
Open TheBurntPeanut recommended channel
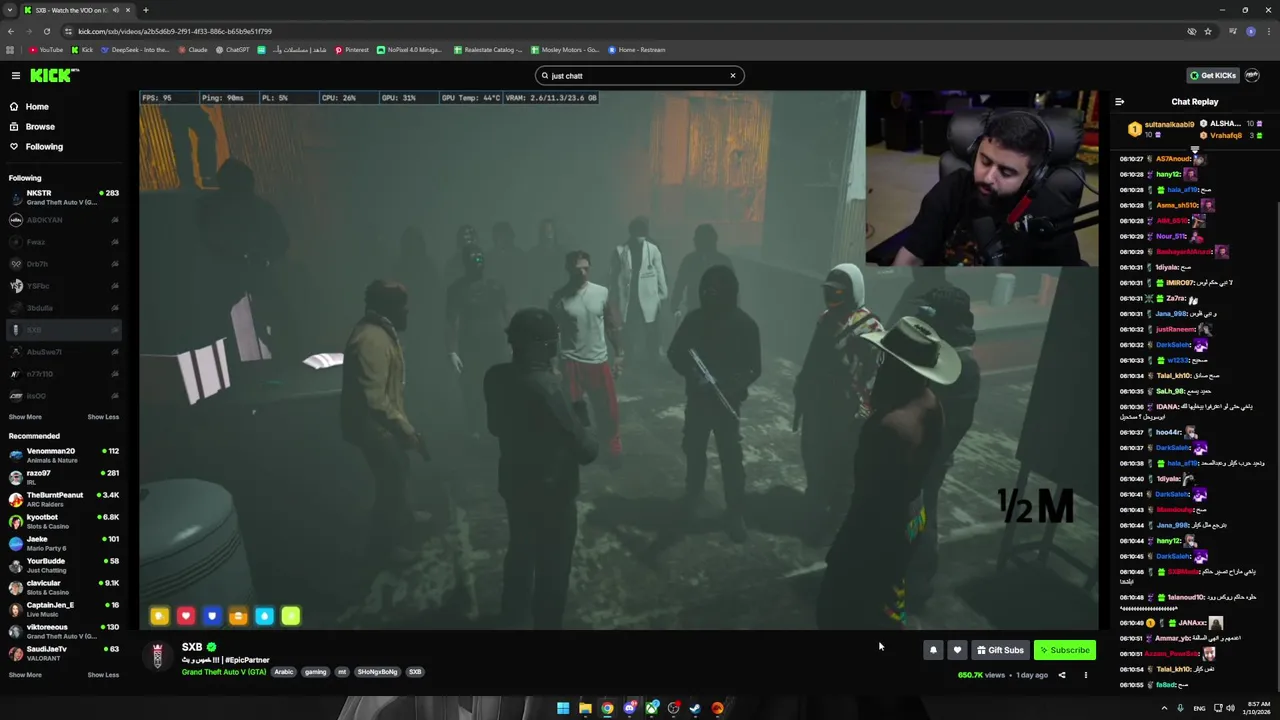click(64, 499)
